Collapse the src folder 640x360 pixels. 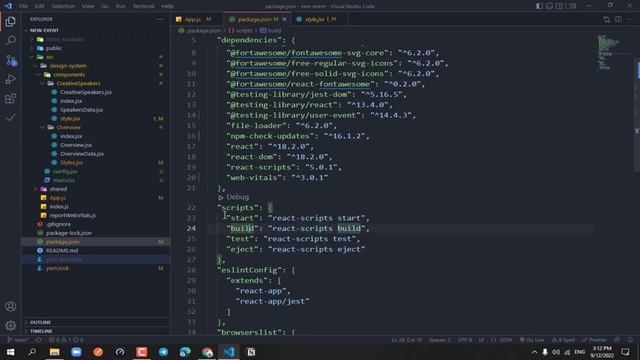click(49, 57)
